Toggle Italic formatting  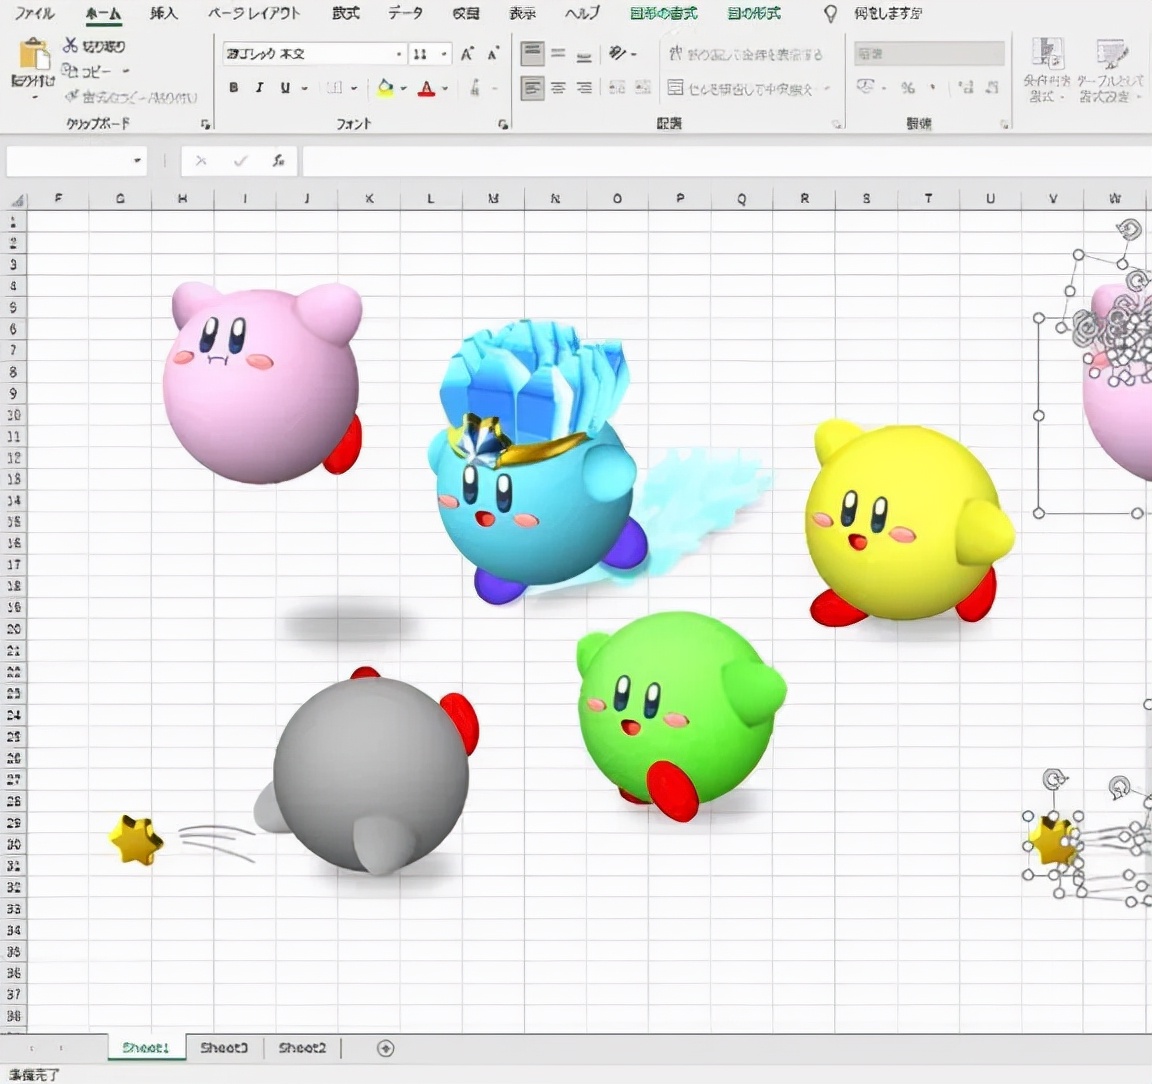pos(259,88)
